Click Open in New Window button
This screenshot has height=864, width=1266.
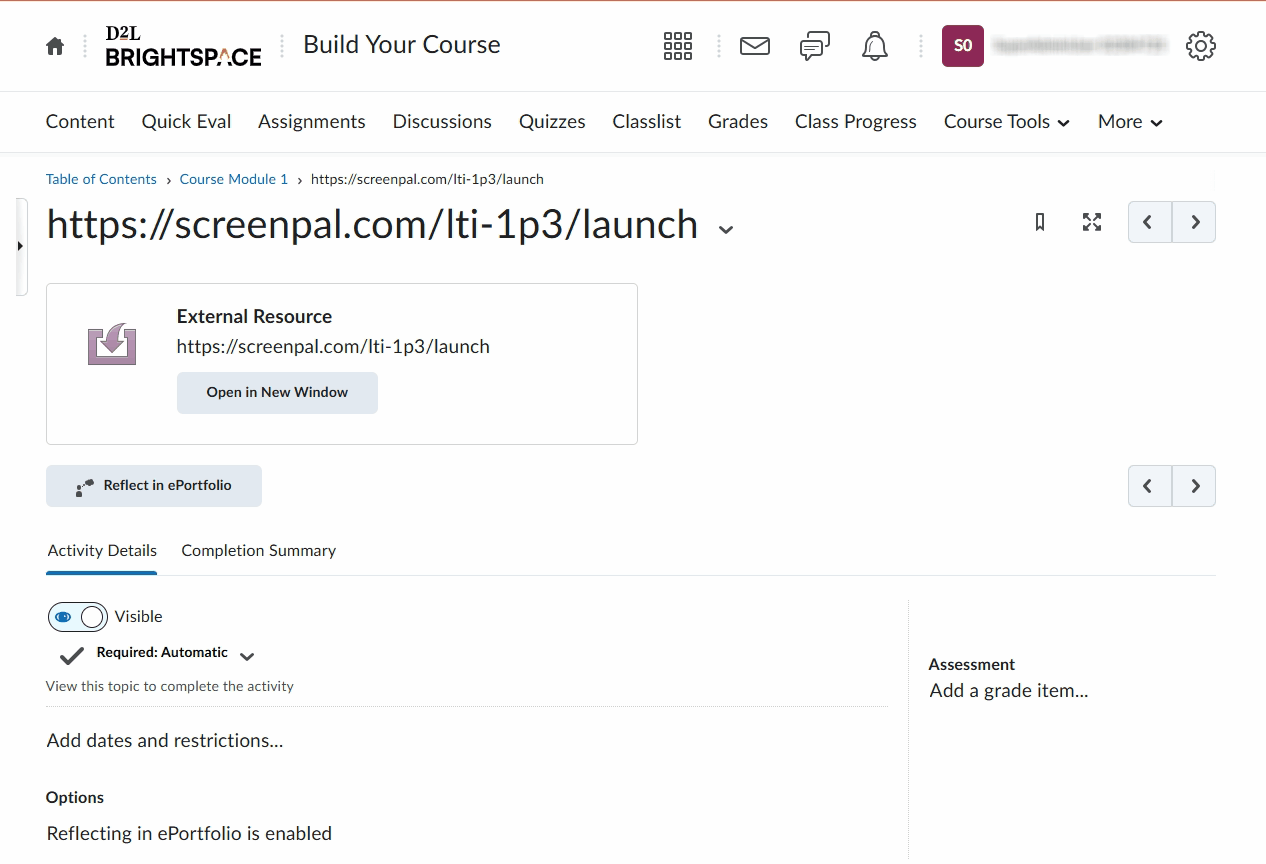coord(277,393)
